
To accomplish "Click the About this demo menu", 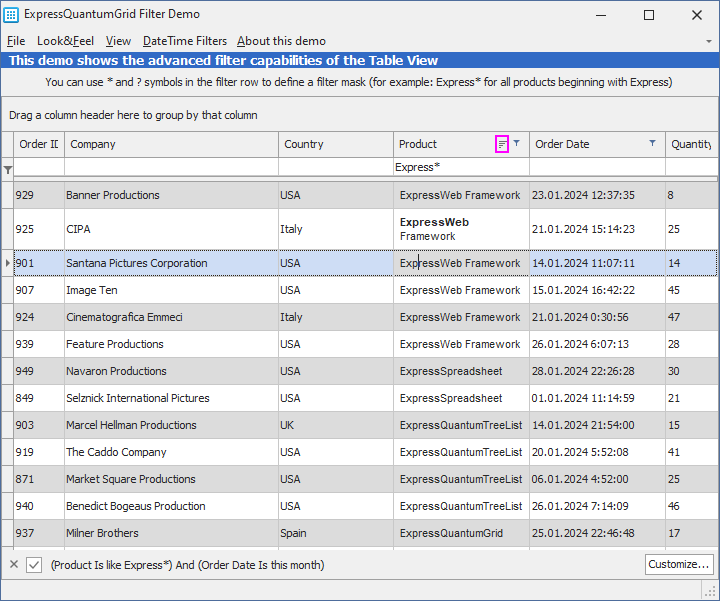I will [281, 41].
